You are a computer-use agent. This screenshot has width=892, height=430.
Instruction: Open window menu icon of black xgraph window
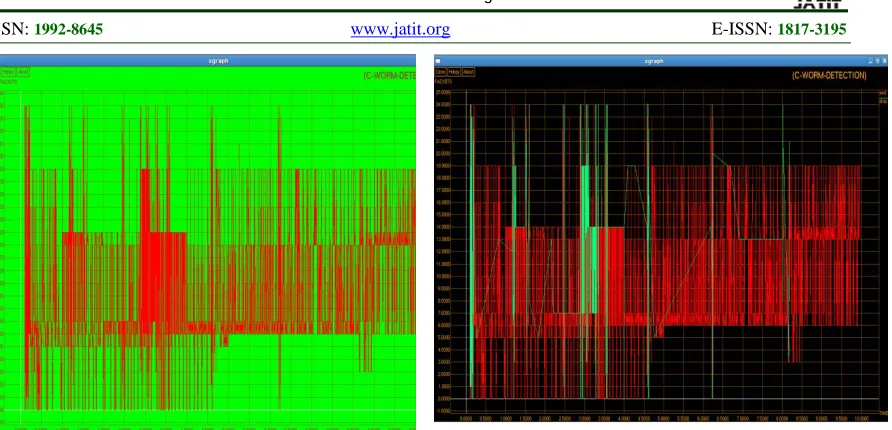(x=438, y=61)
